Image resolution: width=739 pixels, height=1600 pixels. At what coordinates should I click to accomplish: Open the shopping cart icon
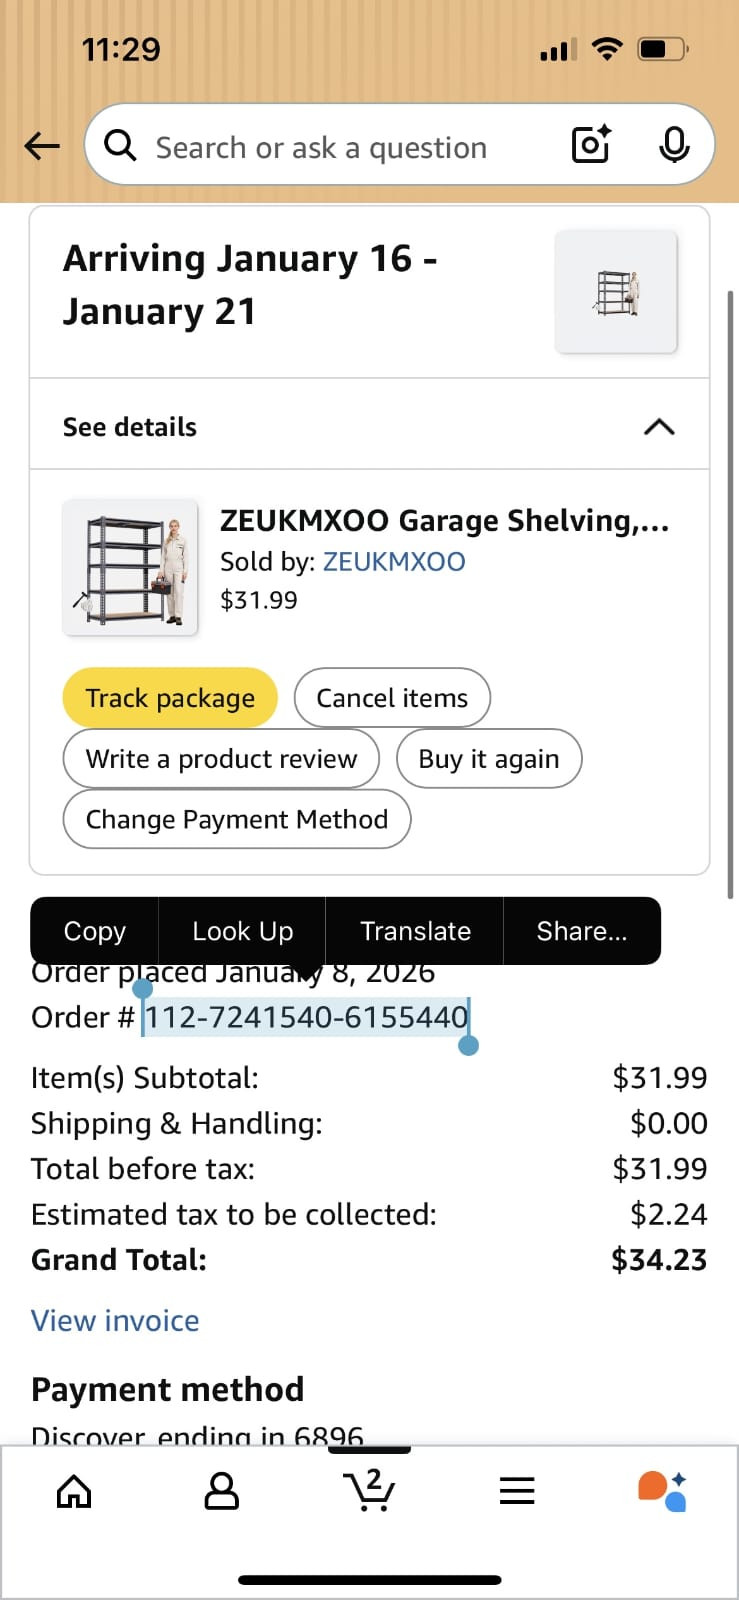369,1490
